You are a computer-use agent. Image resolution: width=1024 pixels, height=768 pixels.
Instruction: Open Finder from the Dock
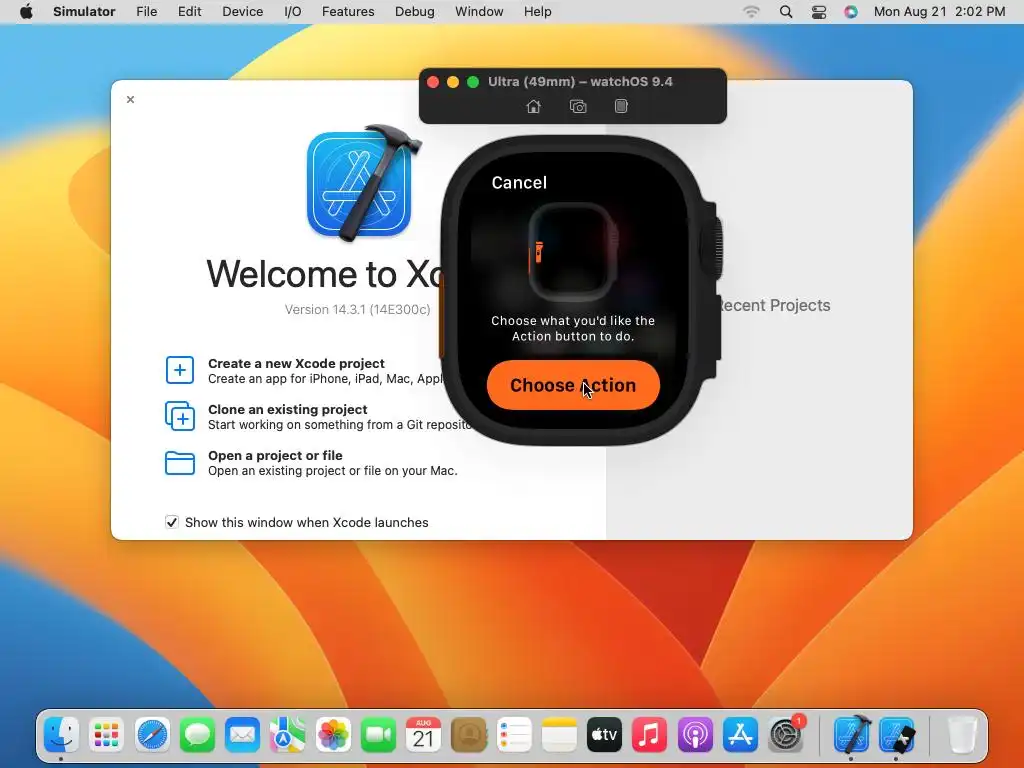(x=61, y=735)
